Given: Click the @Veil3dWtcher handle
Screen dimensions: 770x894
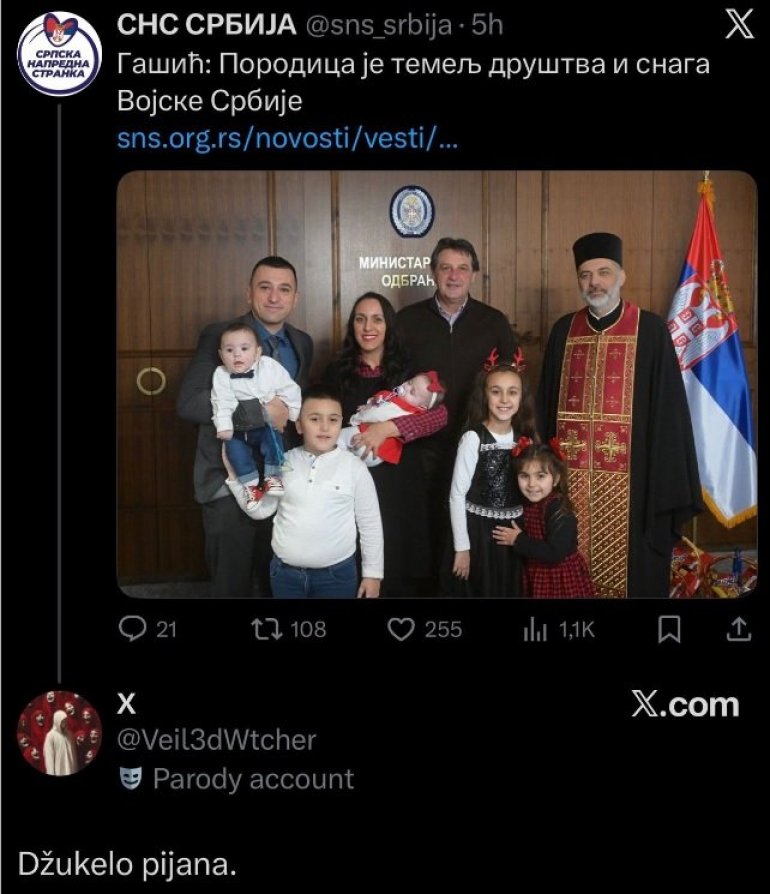Looking at the screenshot, I should click(217, 741).
